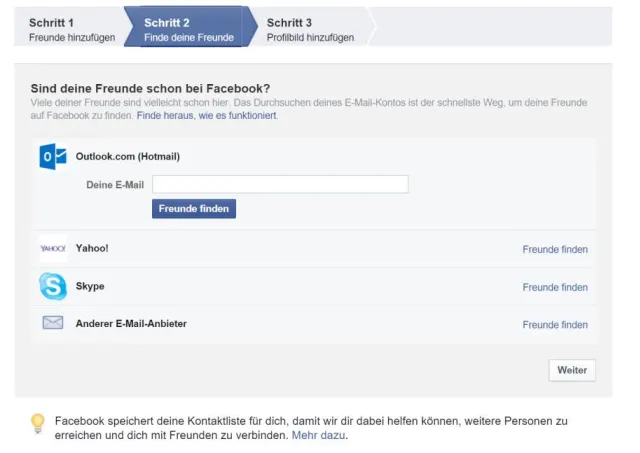The image size is (640, 453).
Task: Click Freunde finden for Anderer E-Mail-Anbieter
Action: 555,325
